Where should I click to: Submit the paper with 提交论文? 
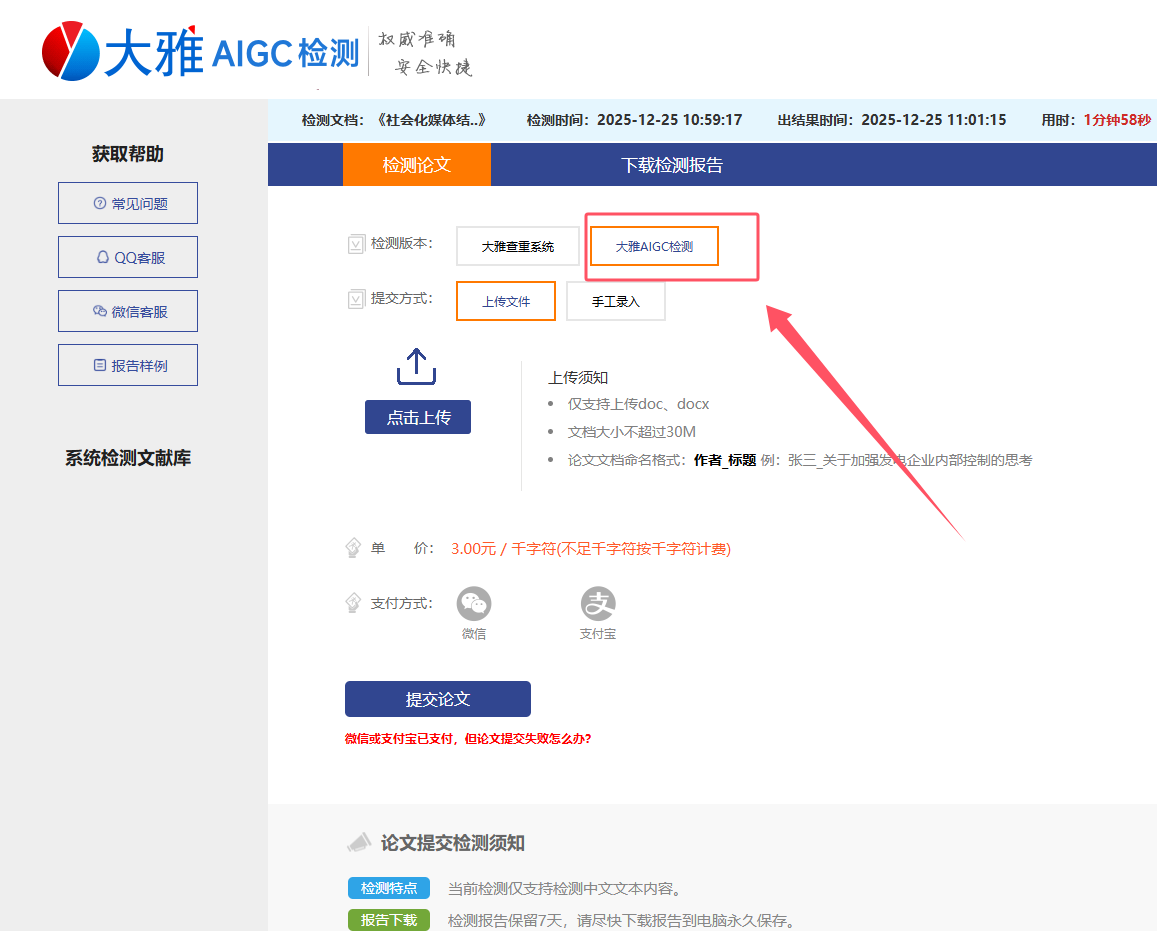tap(437, 698)
